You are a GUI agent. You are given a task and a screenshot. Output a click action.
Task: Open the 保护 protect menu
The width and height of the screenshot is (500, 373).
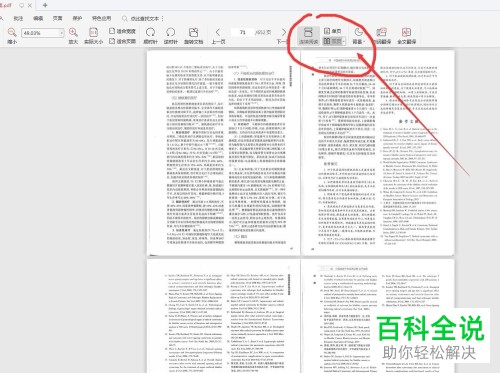77,18
